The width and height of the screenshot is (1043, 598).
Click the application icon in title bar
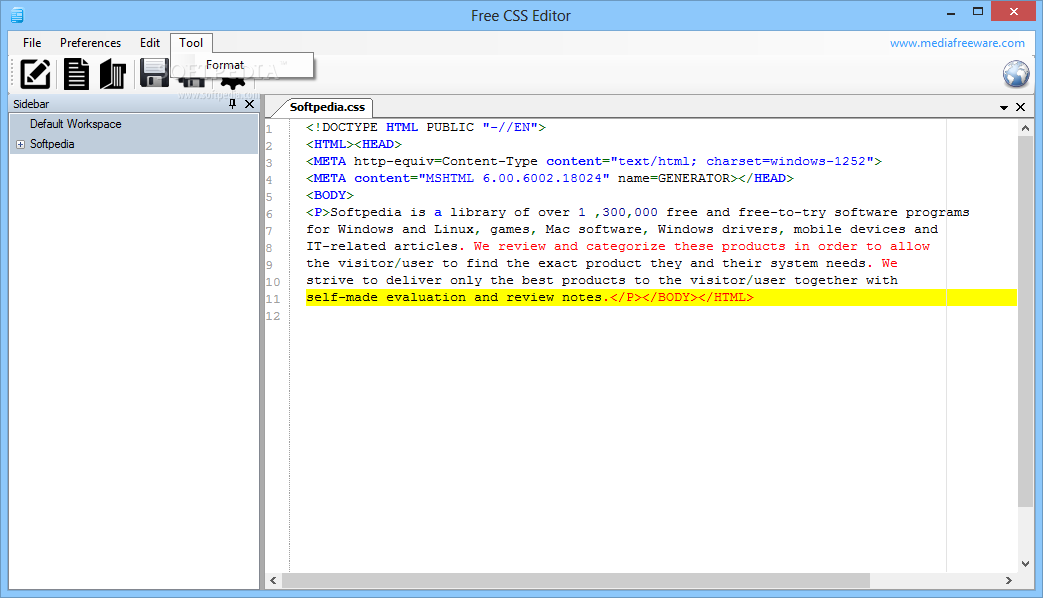(x=17, y=15)
